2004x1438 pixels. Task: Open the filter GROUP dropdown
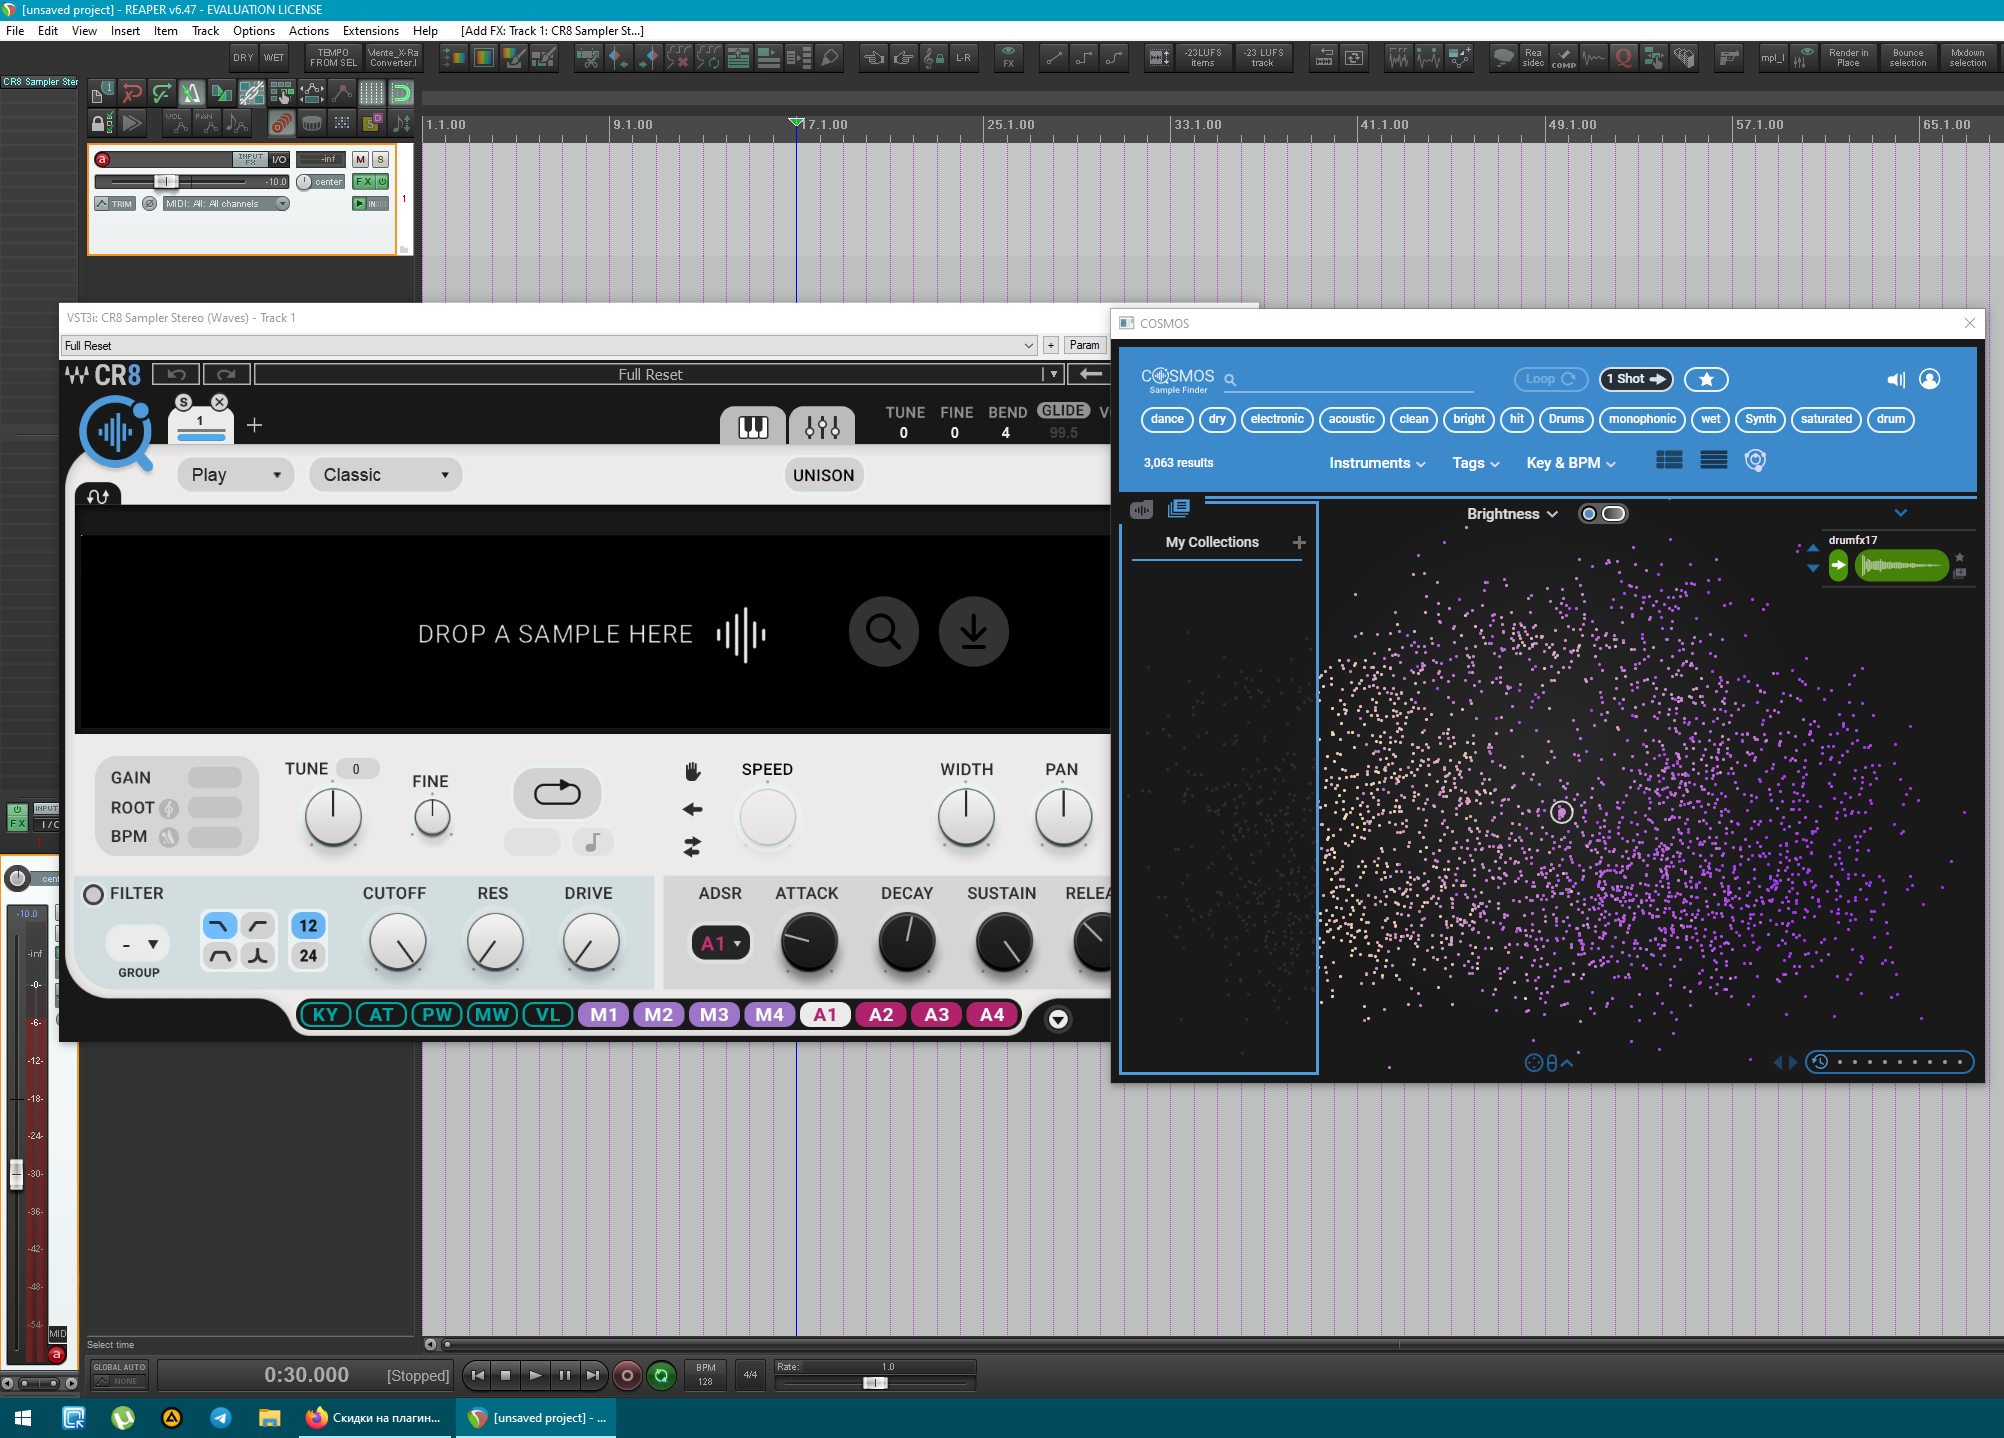139,944
